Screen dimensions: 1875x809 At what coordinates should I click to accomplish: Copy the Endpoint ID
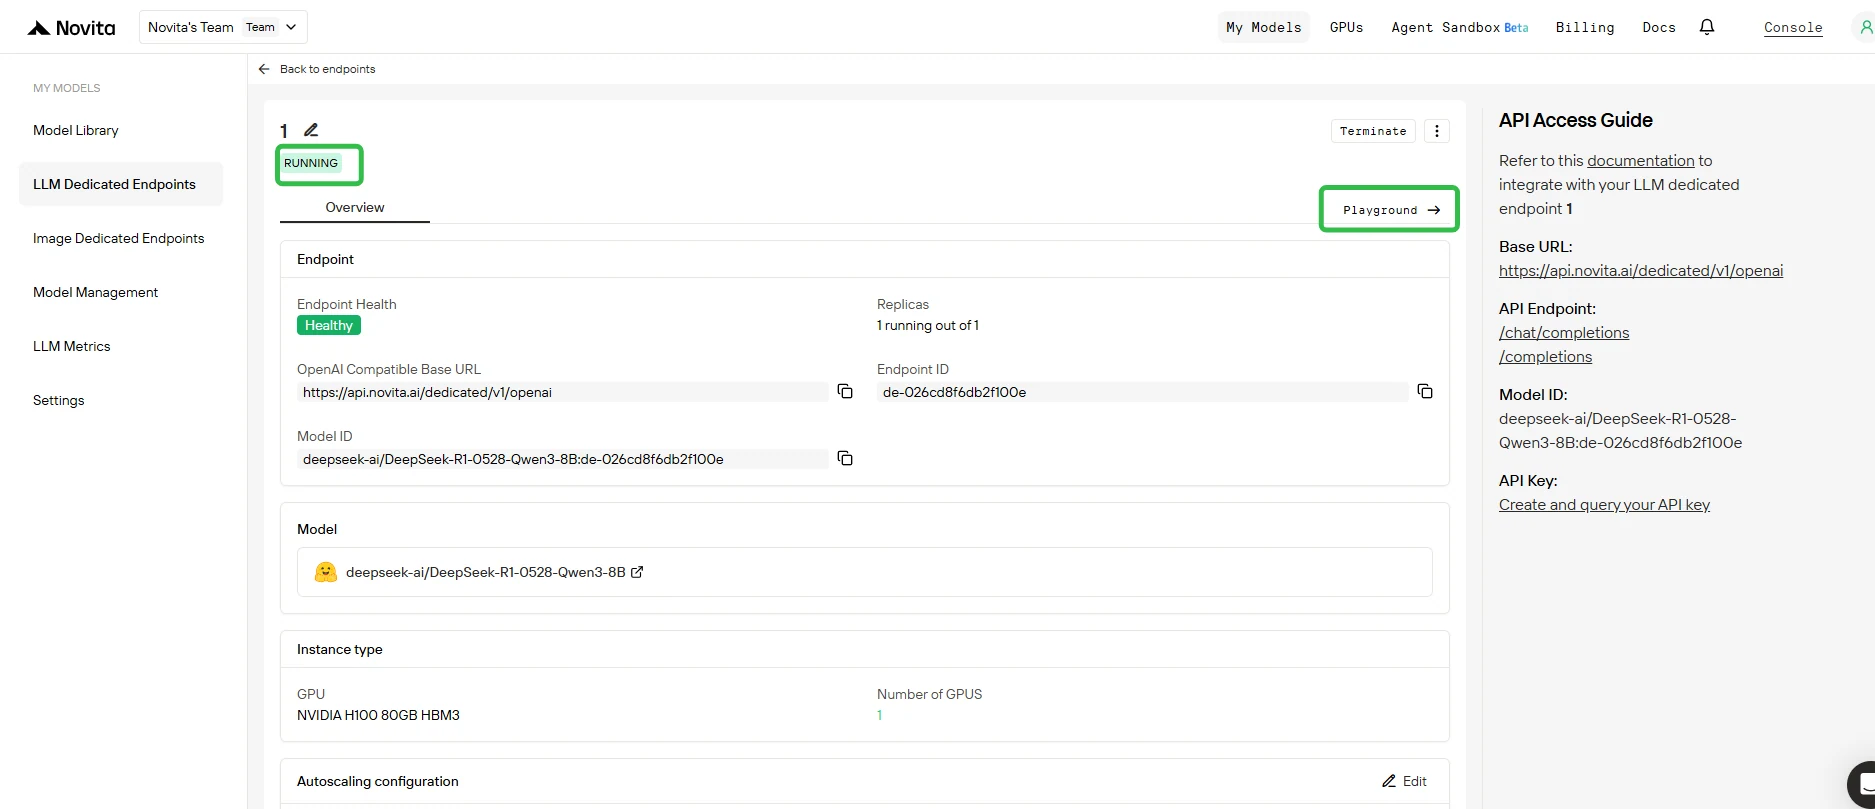[1425, 392]
